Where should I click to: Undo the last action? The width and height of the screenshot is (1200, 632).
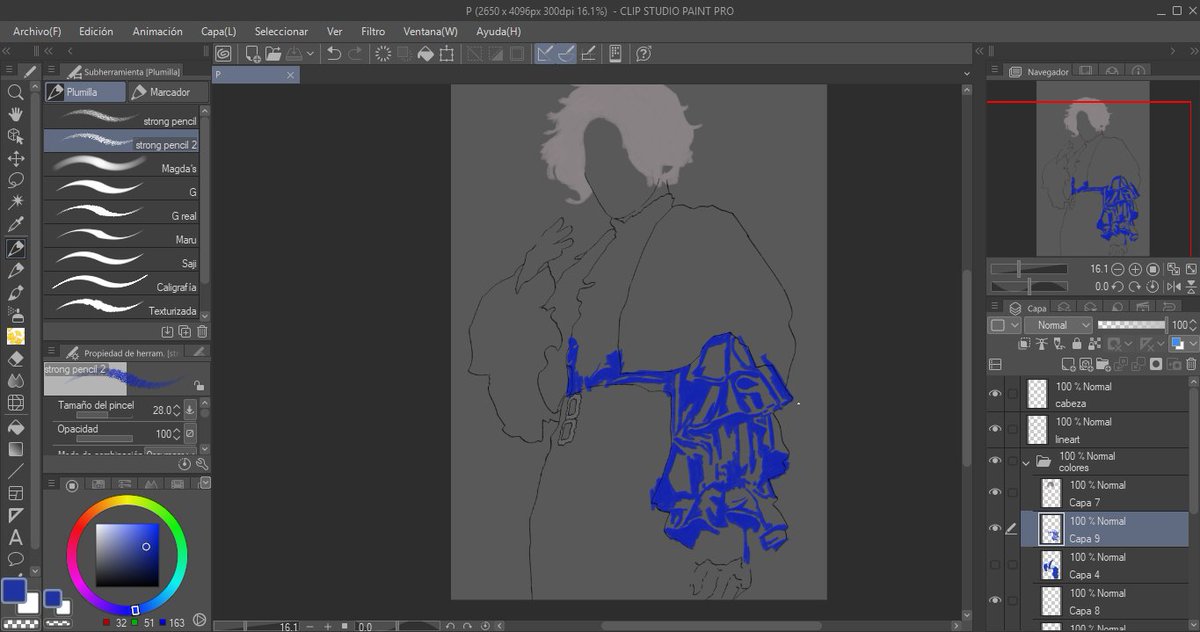pyautogui.click(x=334, y=53)
